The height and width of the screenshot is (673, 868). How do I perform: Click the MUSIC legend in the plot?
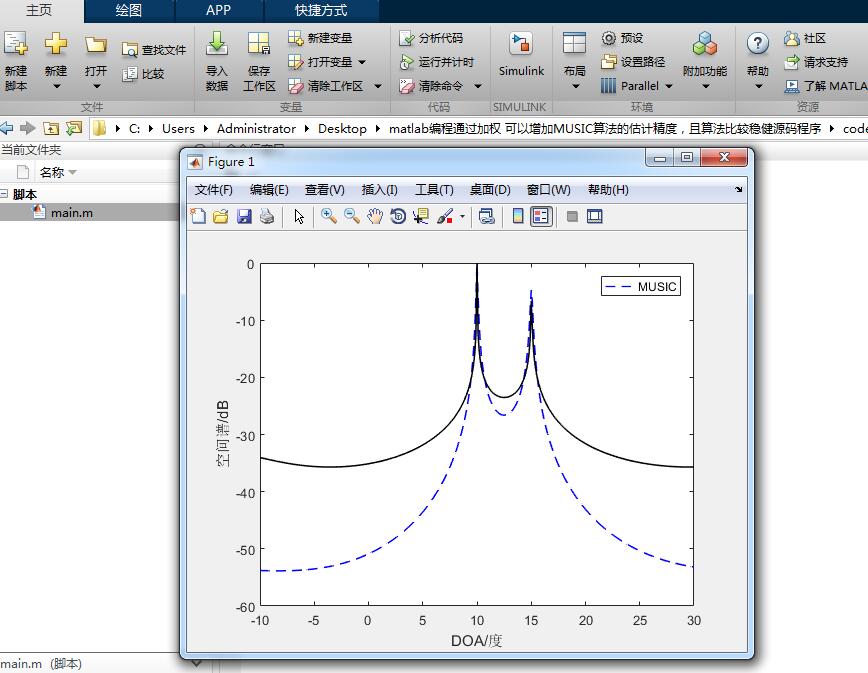click(641, 287)
